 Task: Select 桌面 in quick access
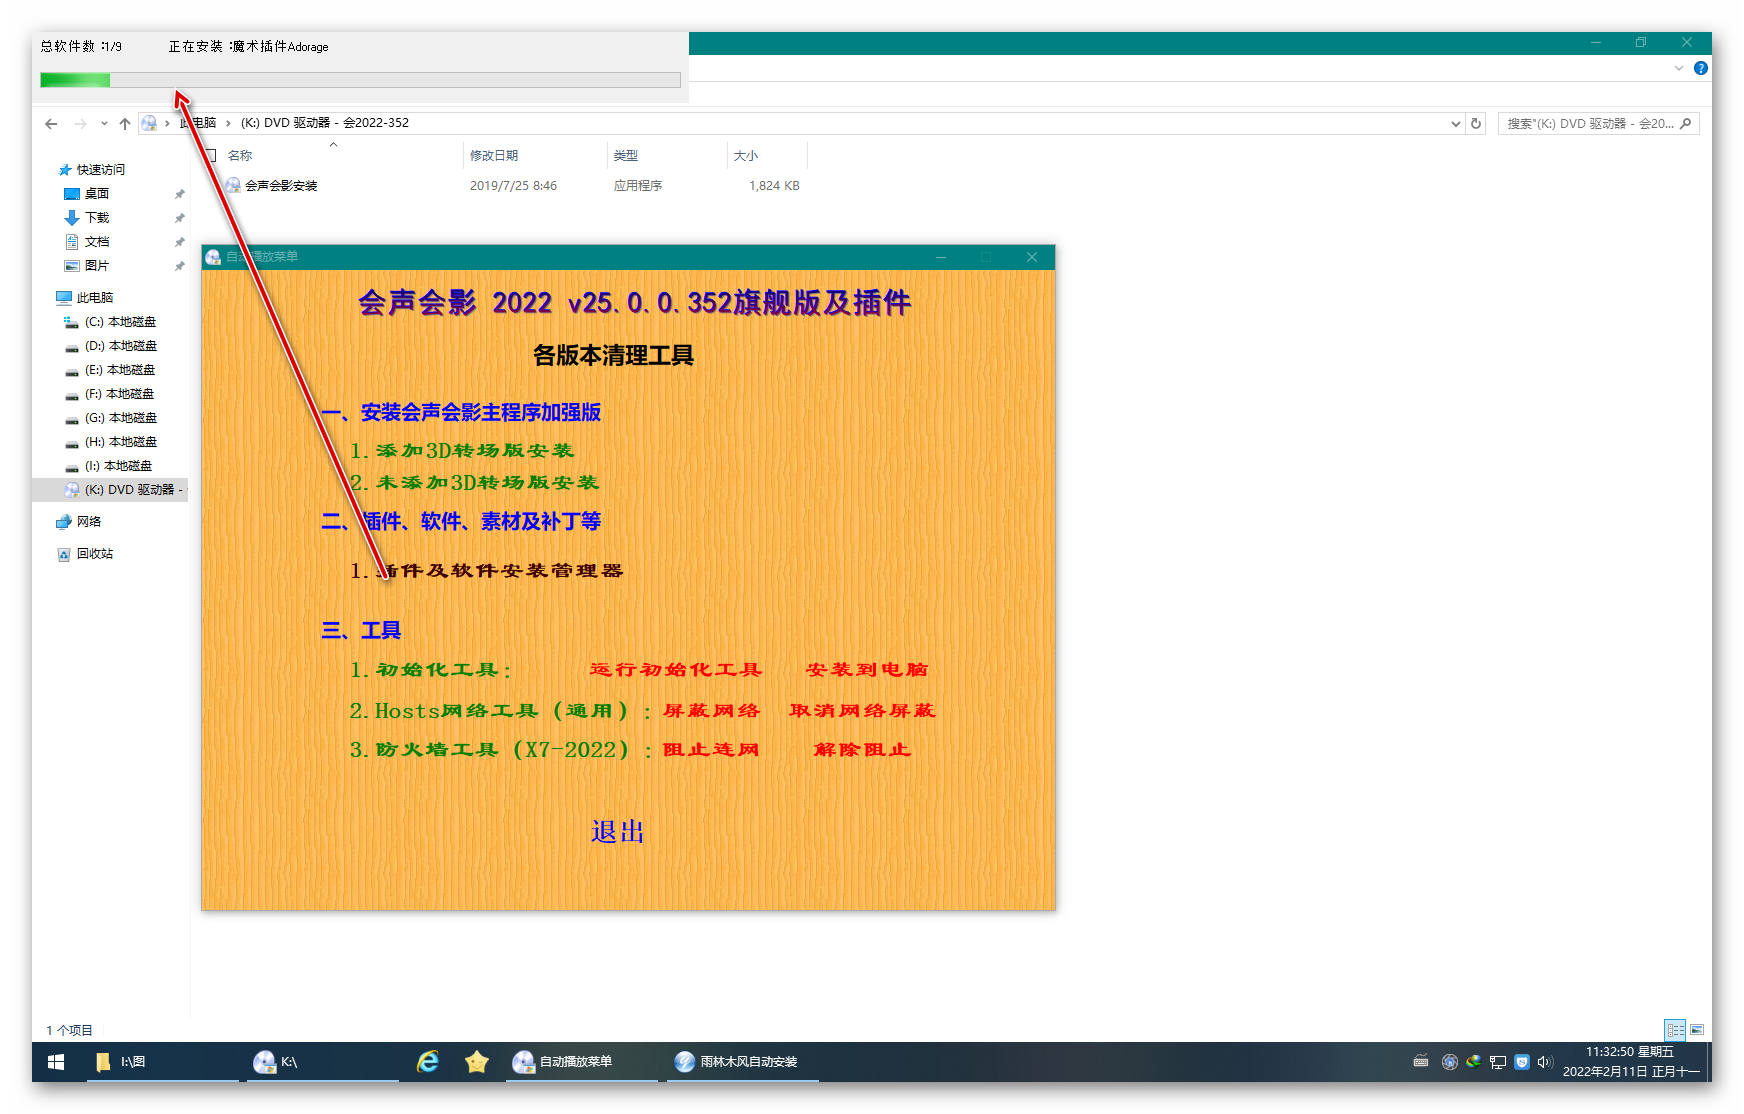[x=97, y=194]
